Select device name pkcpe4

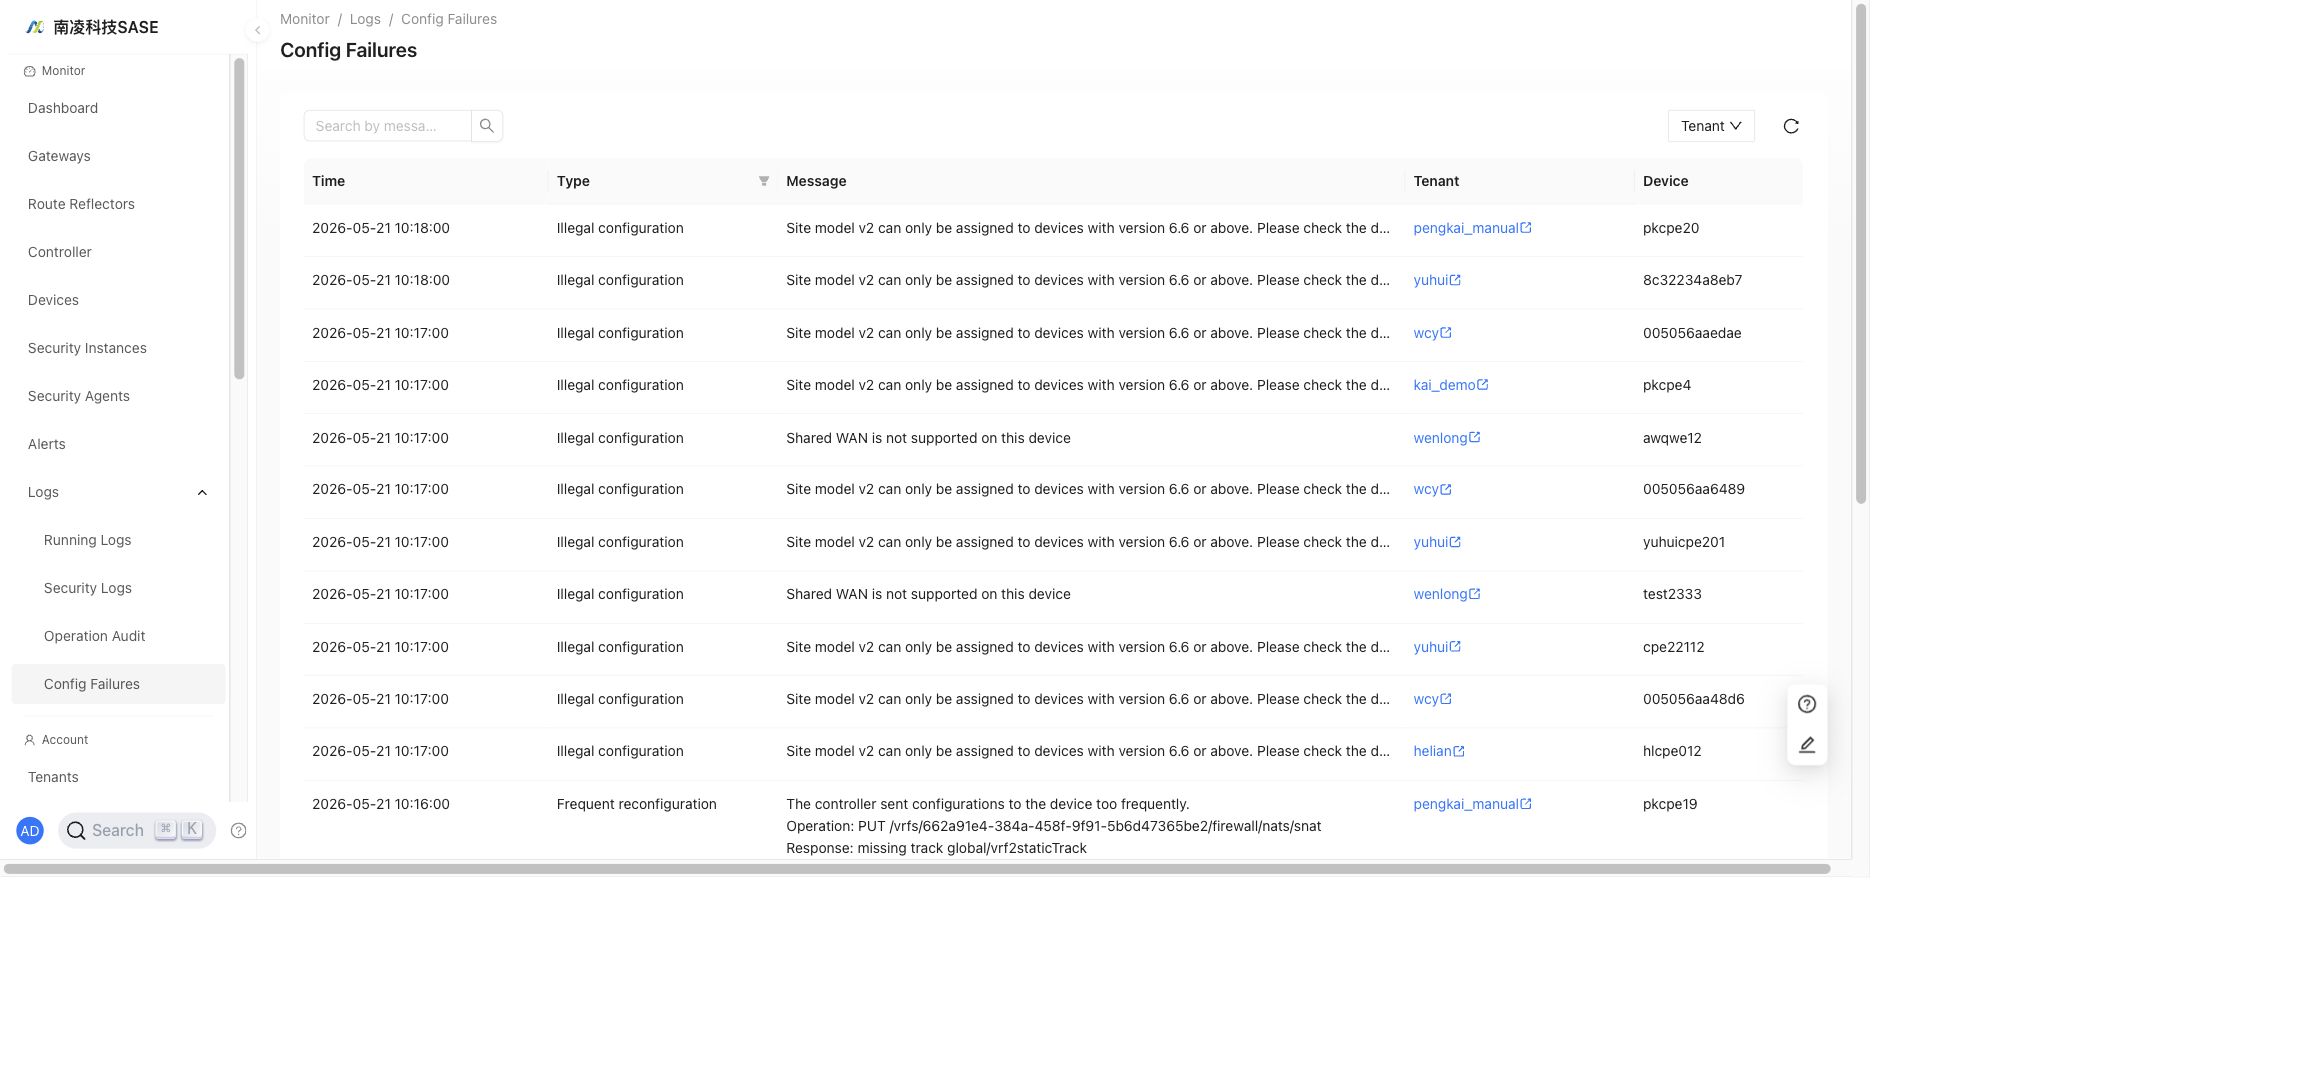tap(1667, 385)
